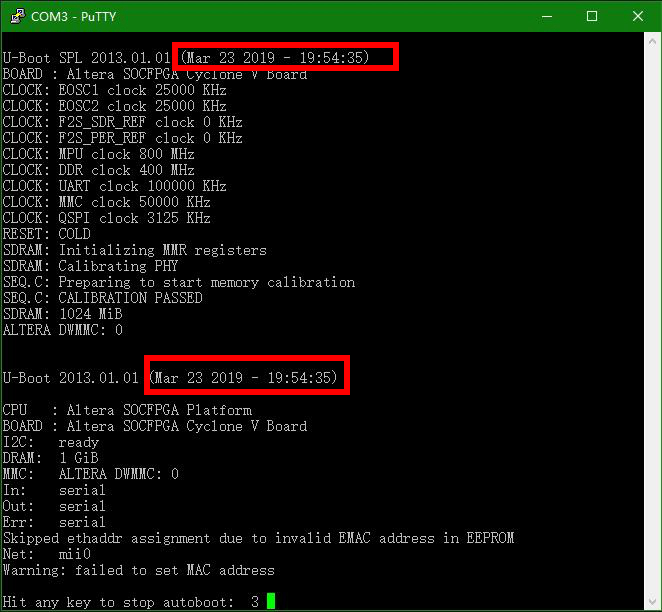Click the 'EOSC1 clock 25000 KHz' line

click(x=114, y=90)
